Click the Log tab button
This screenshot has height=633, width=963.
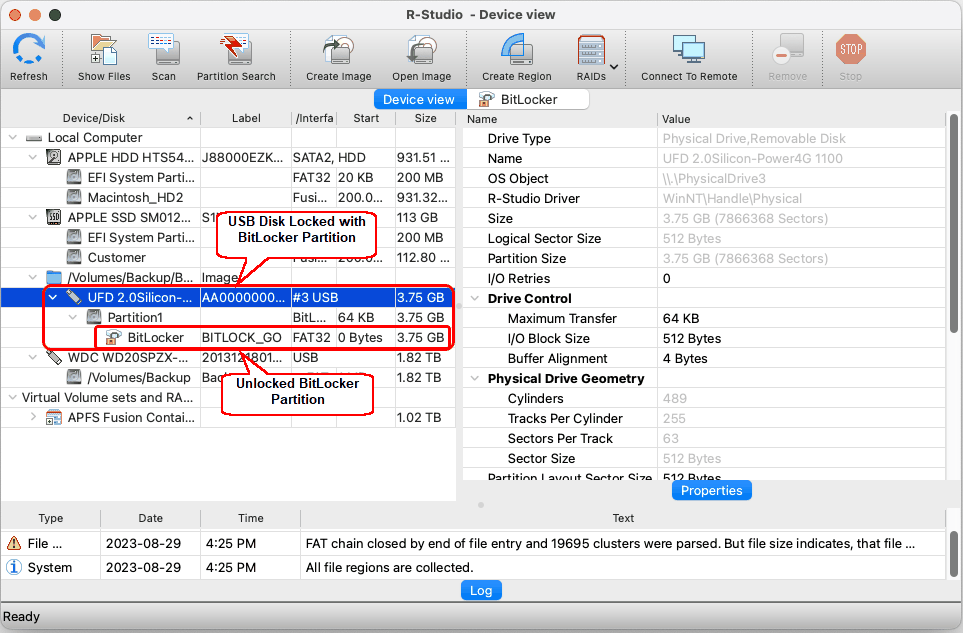click(481, 591)
